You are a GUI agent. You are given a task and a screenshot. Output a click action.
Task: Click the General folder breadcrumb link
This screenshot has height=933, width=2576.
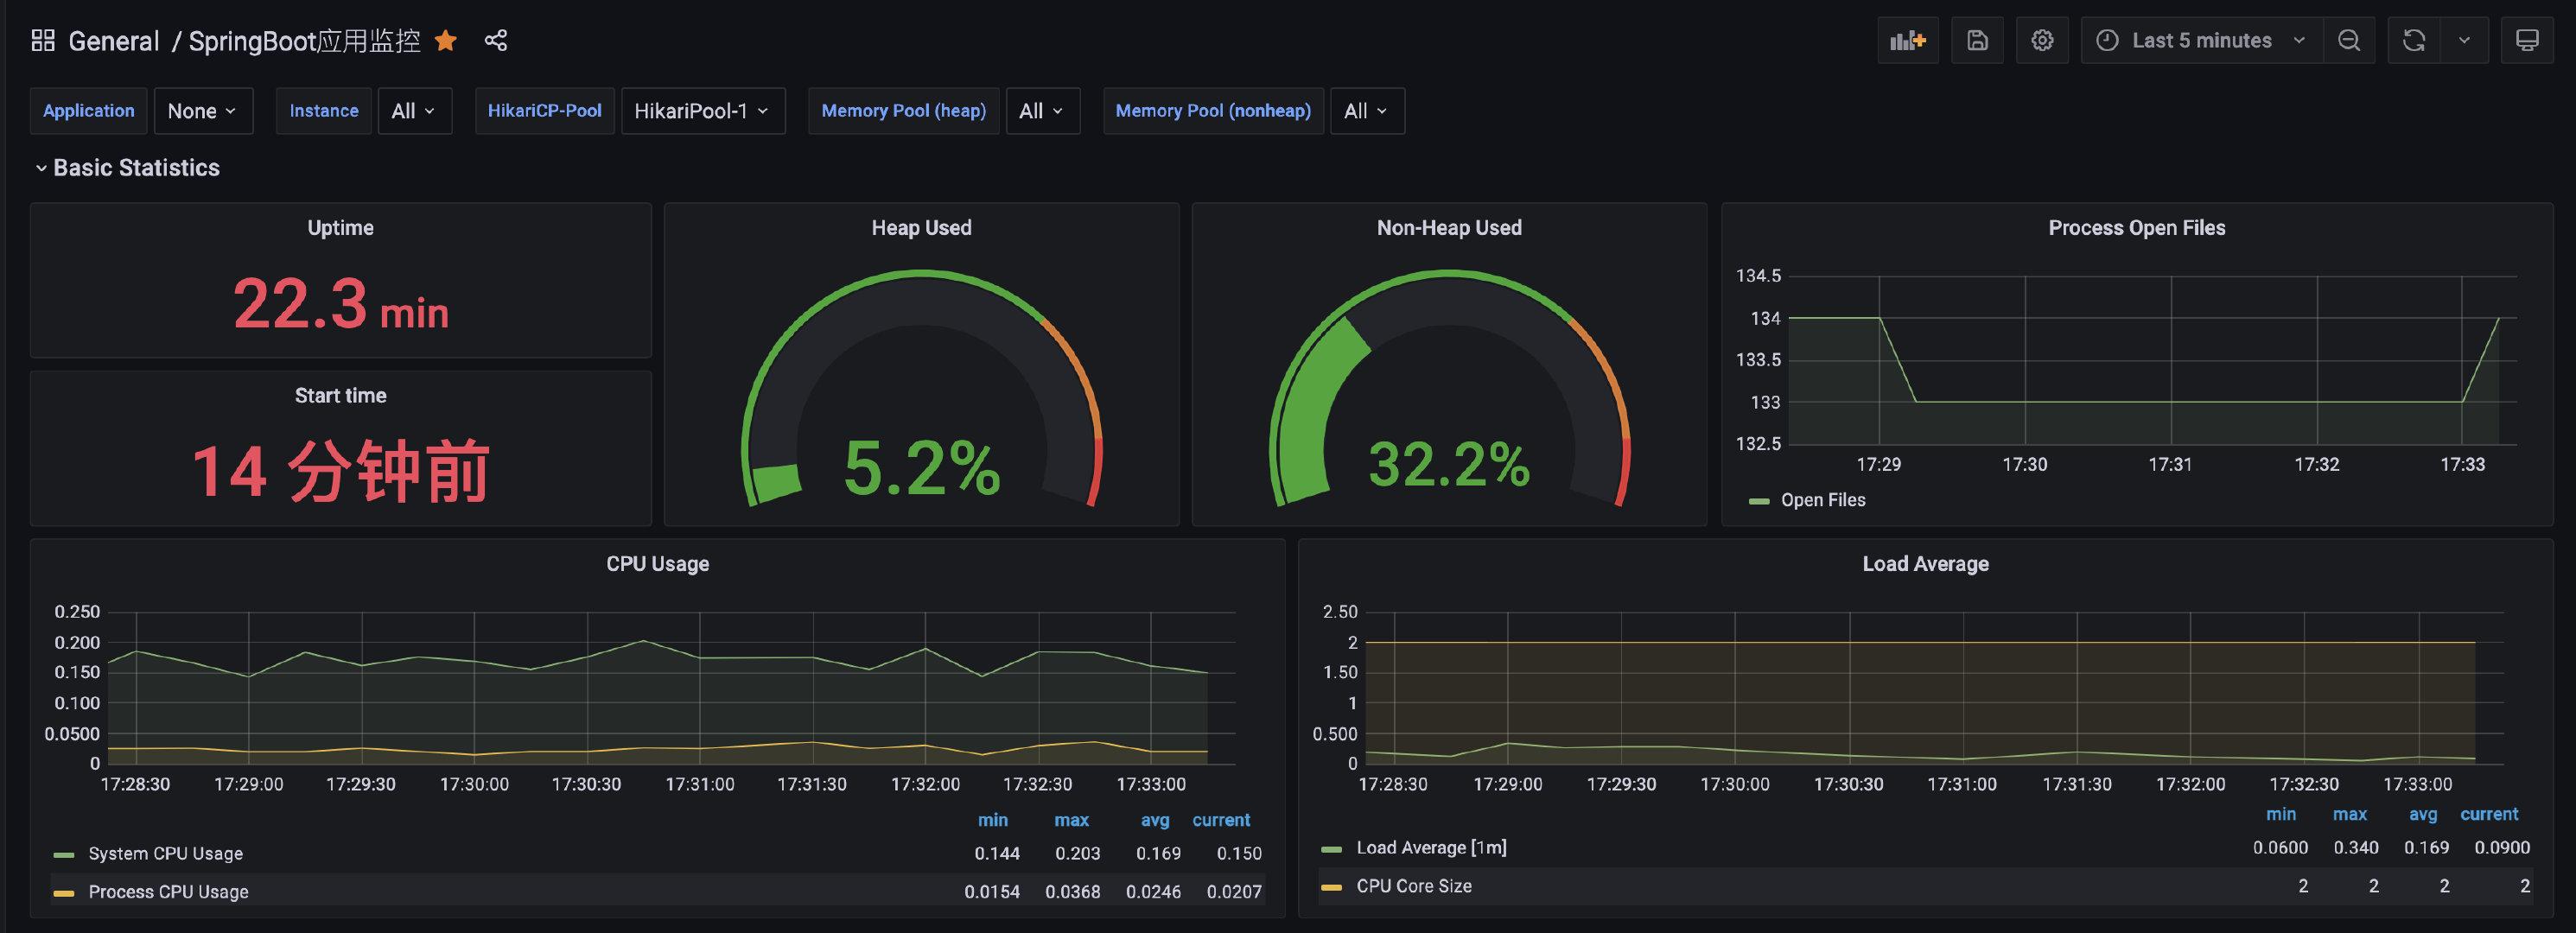coord(113,41)
